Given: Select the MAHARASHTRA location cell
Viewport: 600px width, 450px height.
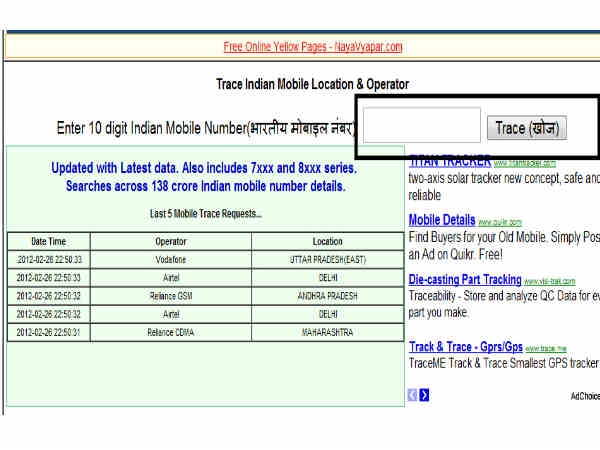Looking at the screenshot, I should (328, 332).
